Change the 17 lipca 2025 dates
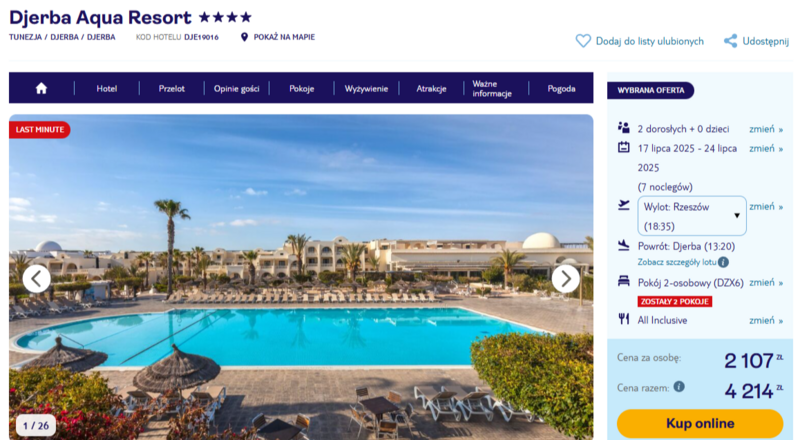This screenshot has height=440, width=800. click(766, 149)
